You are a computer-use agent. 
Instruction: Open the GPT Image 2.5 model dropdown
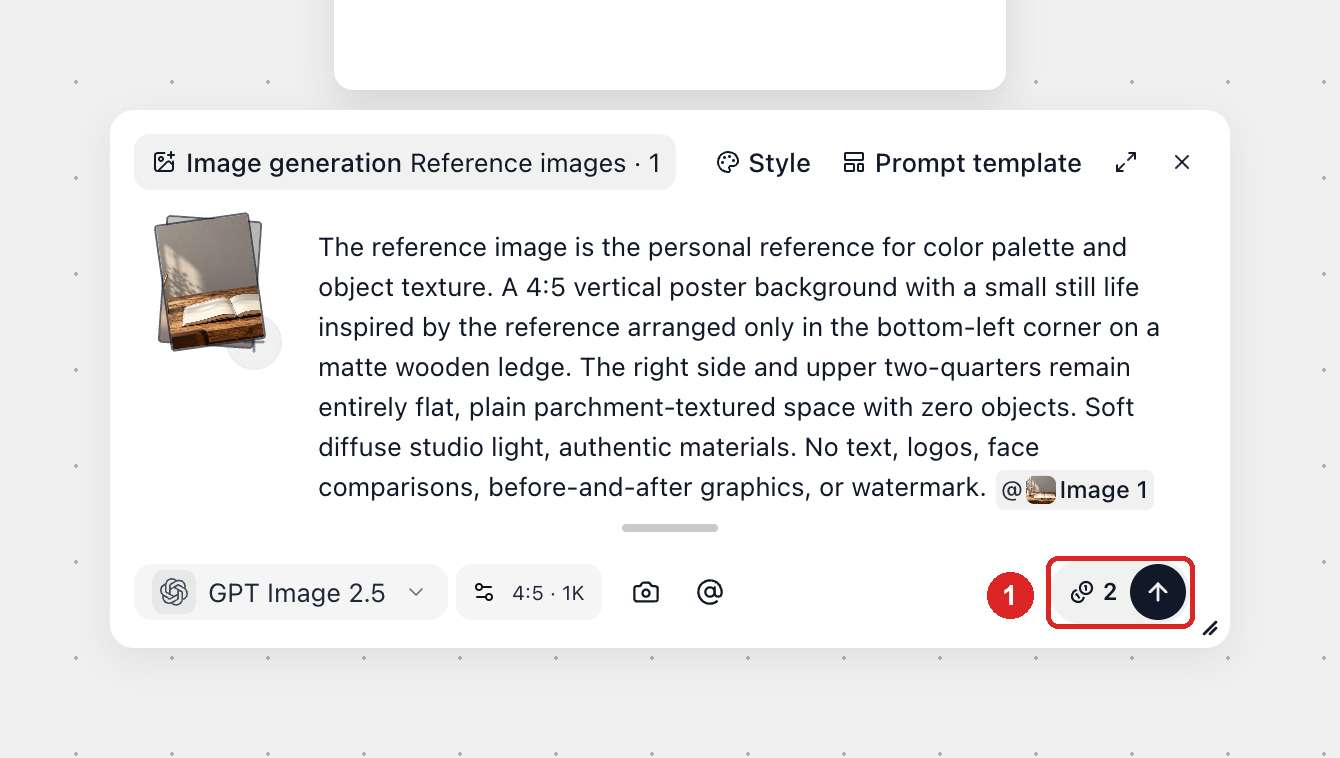coord(291,592)
